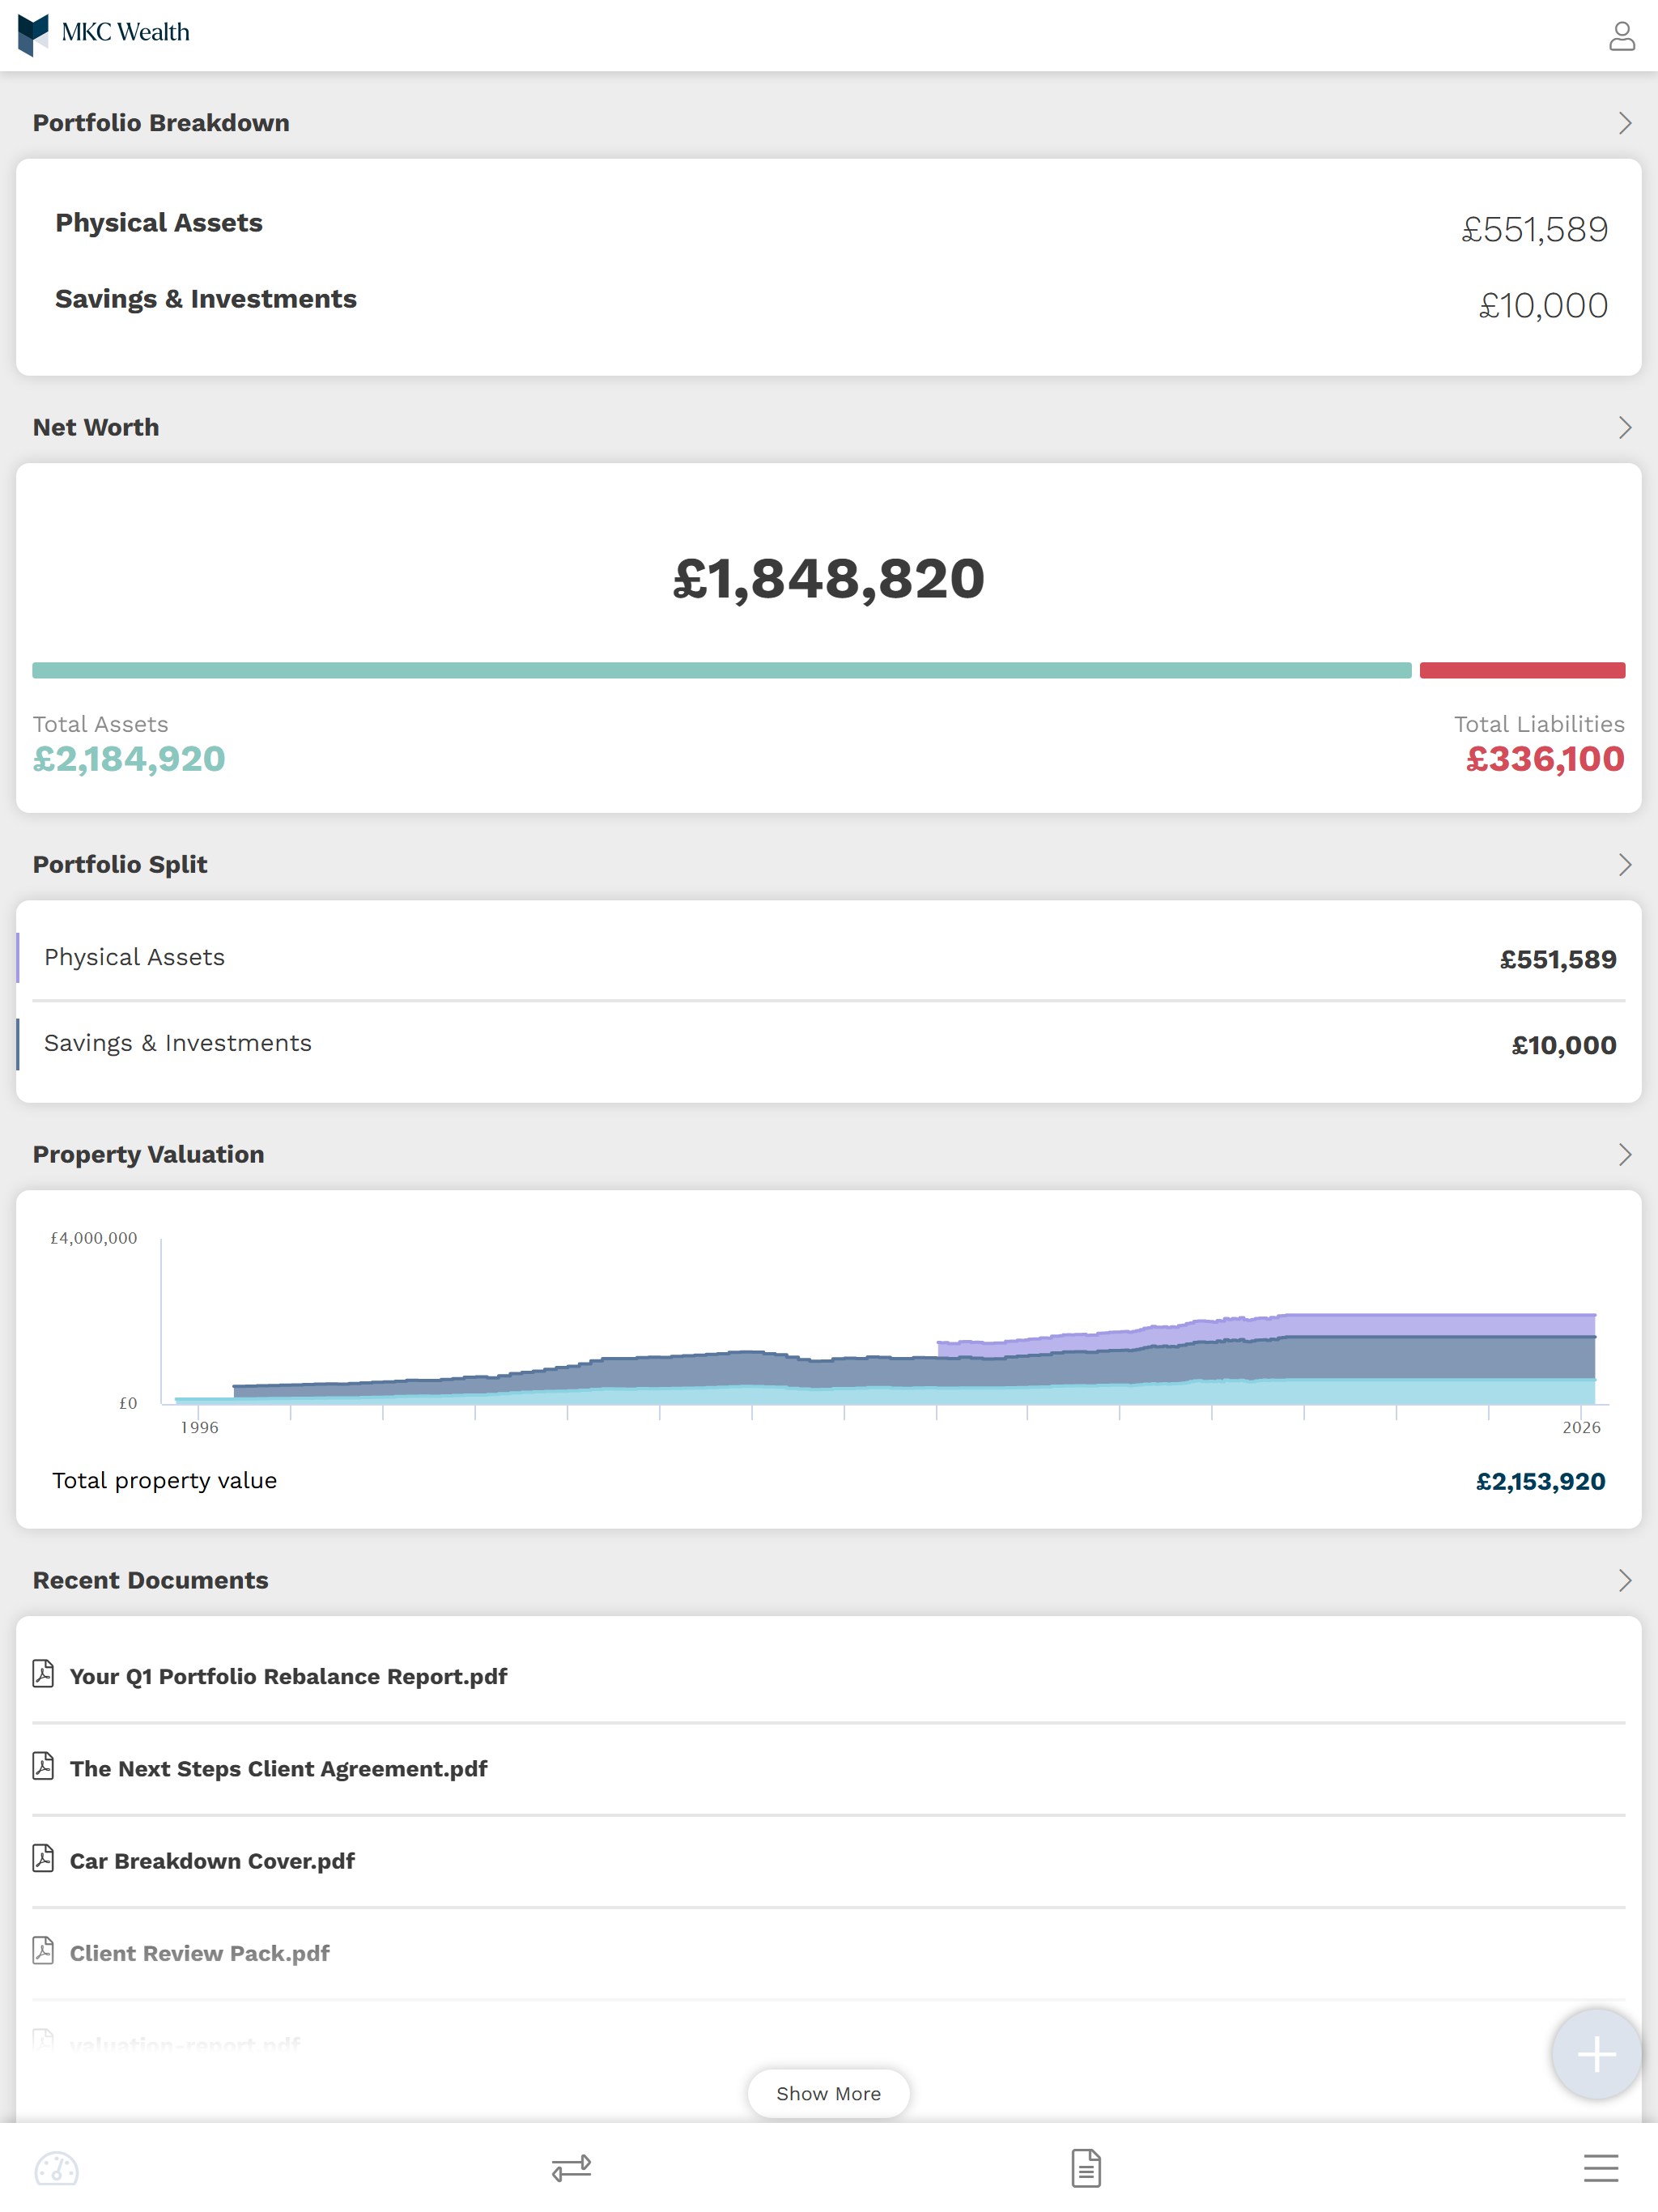1658x2212 pixels.
Task: Click the £2,153,920 total property value
Action: (1540, 1481)
